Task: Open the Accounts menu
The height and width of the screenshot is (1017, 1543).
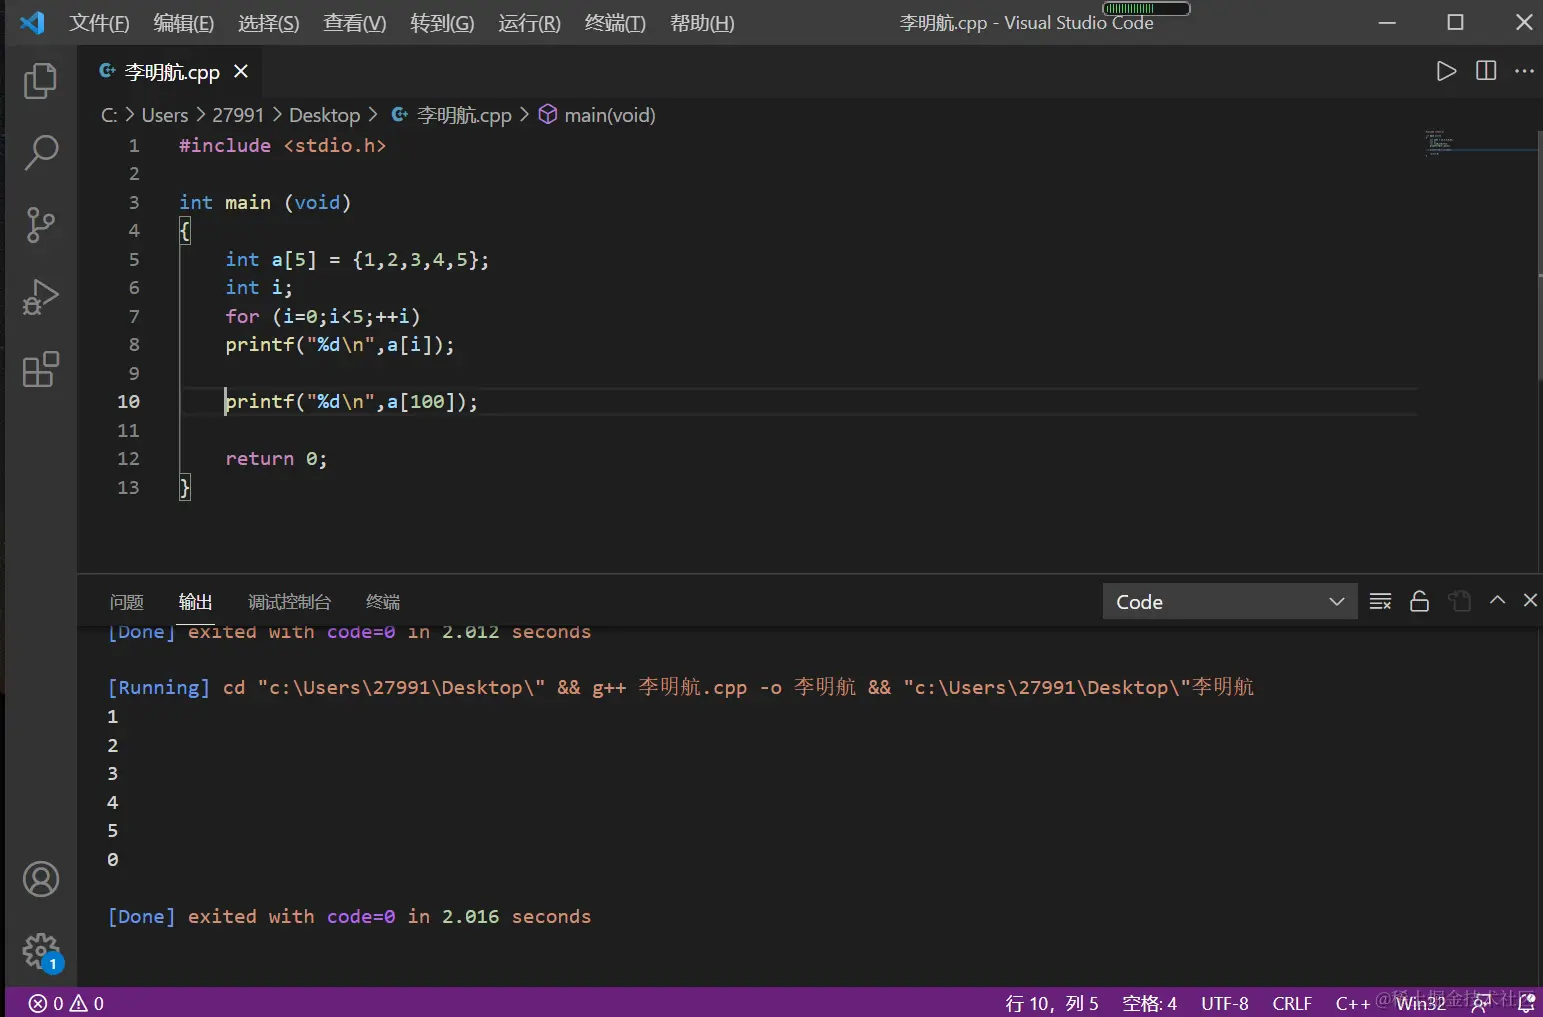Action: tap(41, 879)
